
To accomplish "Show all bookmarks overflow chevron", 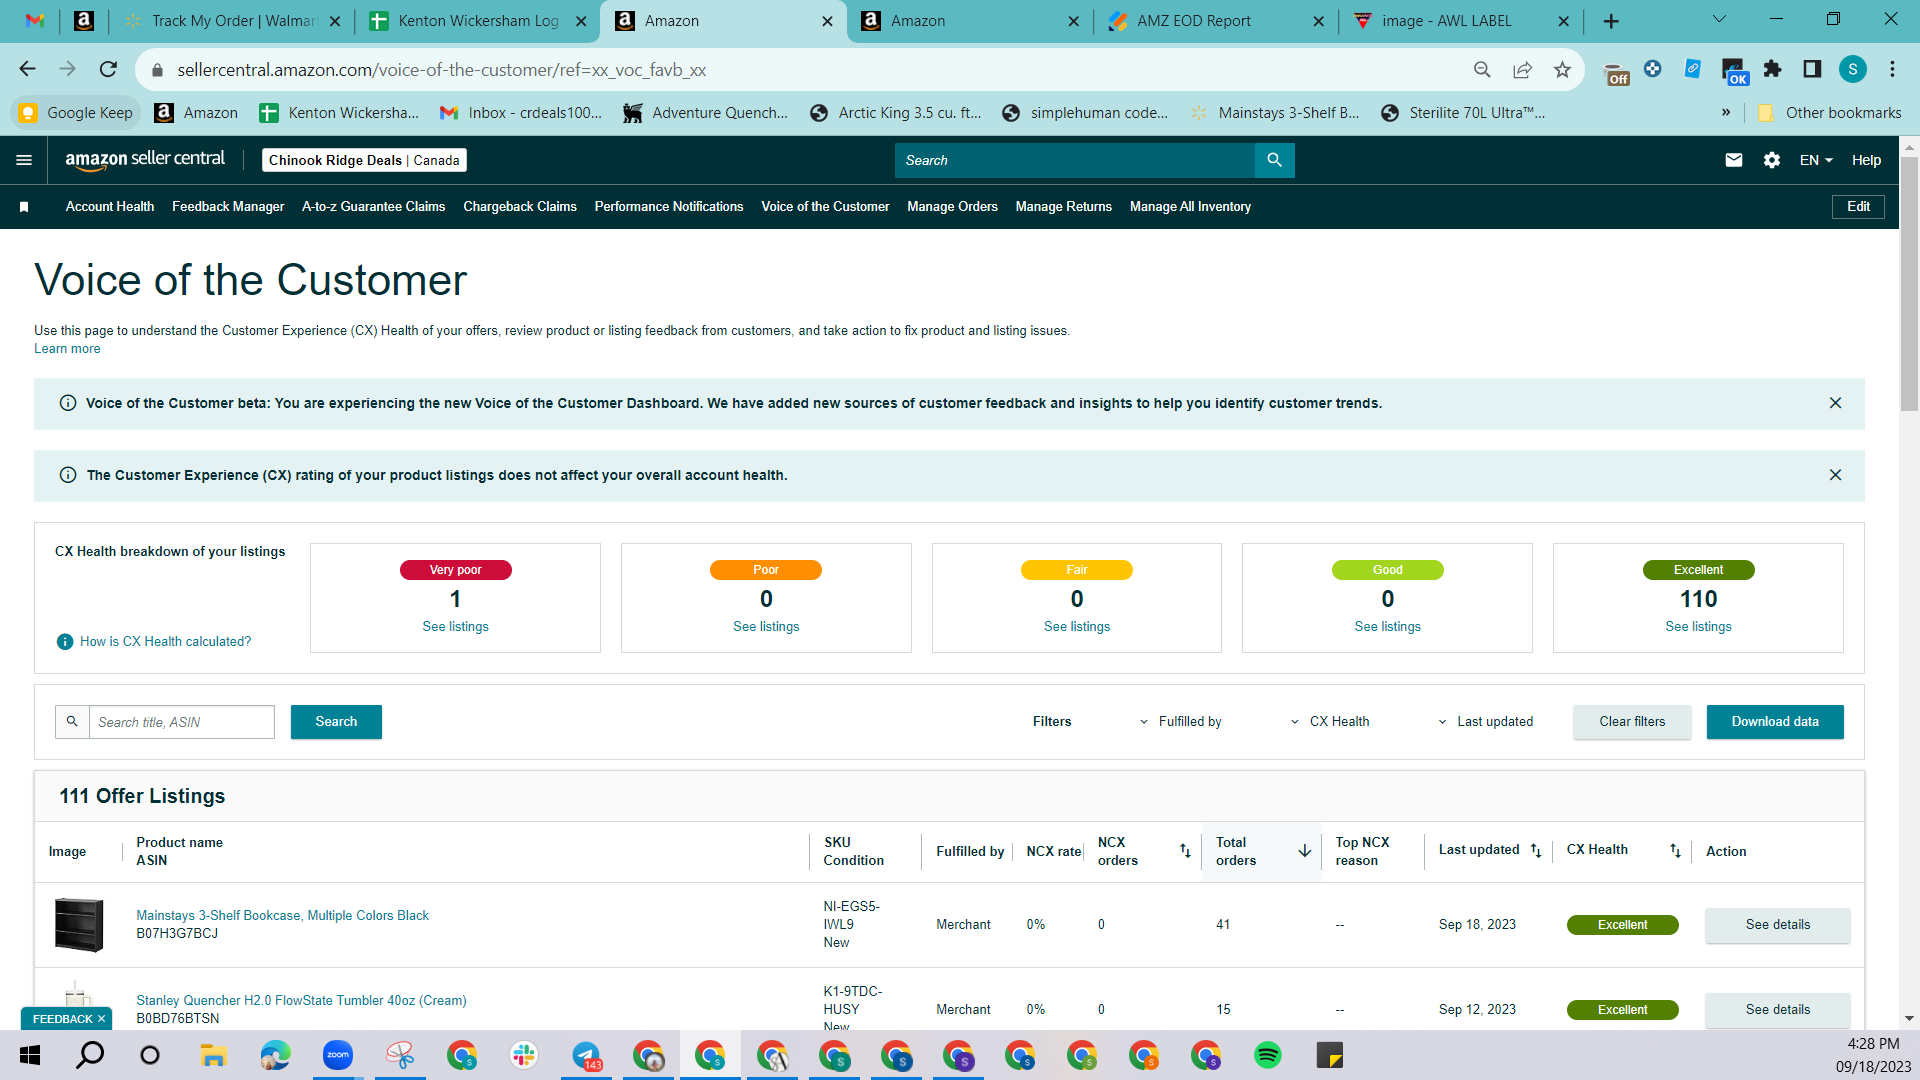I will 1726,112.
